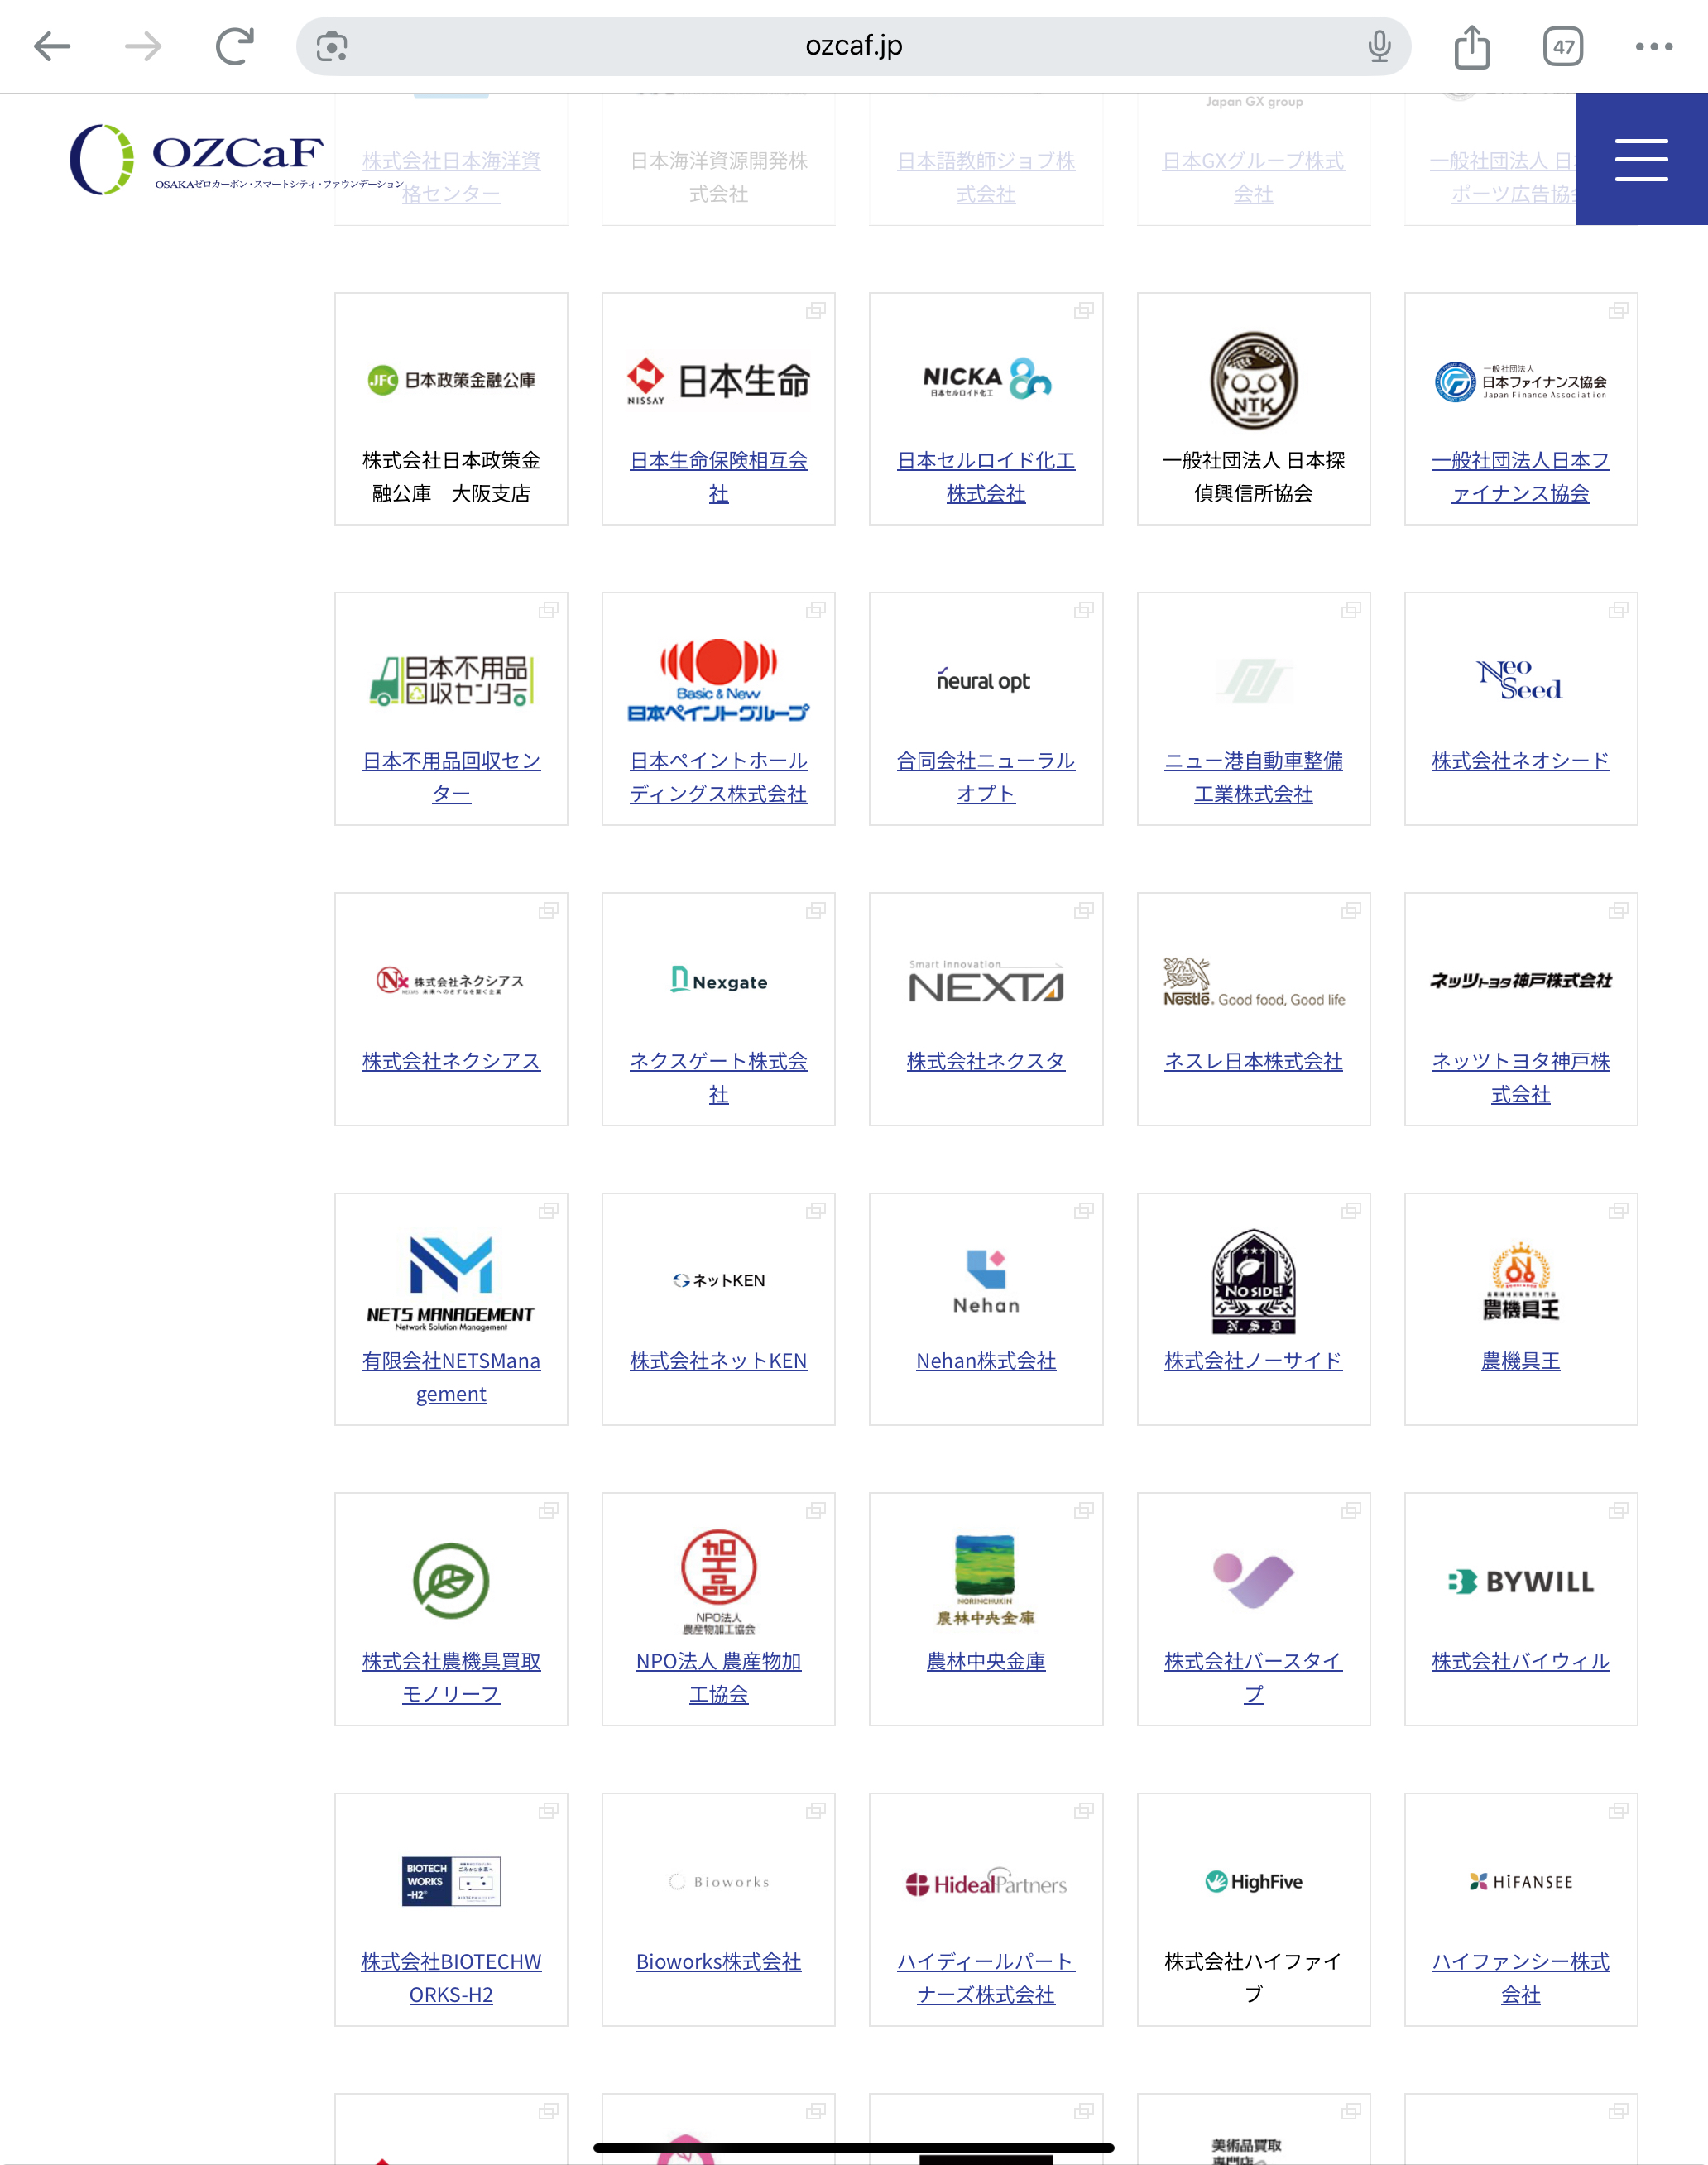Click the Nehan logo image
Viewport: 1708px width, 2165px height.
(985, 1281)
